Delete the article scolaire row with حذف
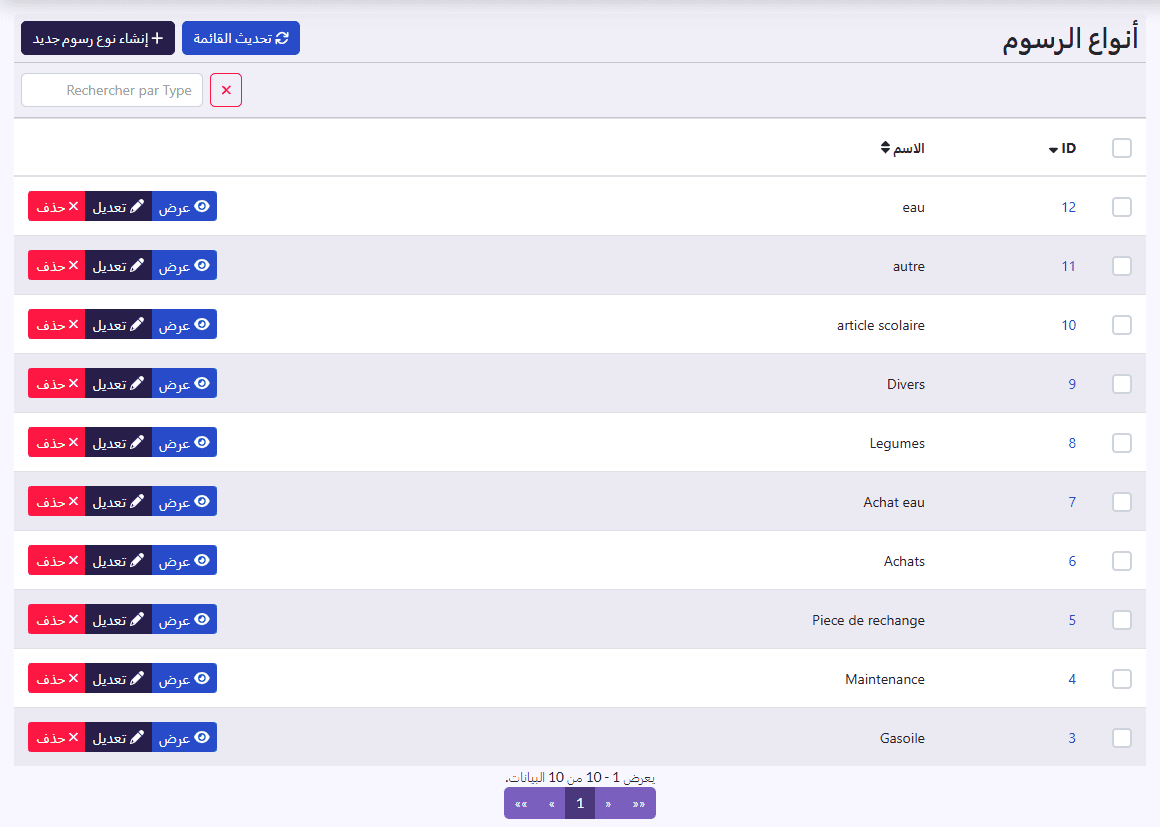The width and height of the screenshot is (1160, 827). pyautogui.click(x=57, y=325)
